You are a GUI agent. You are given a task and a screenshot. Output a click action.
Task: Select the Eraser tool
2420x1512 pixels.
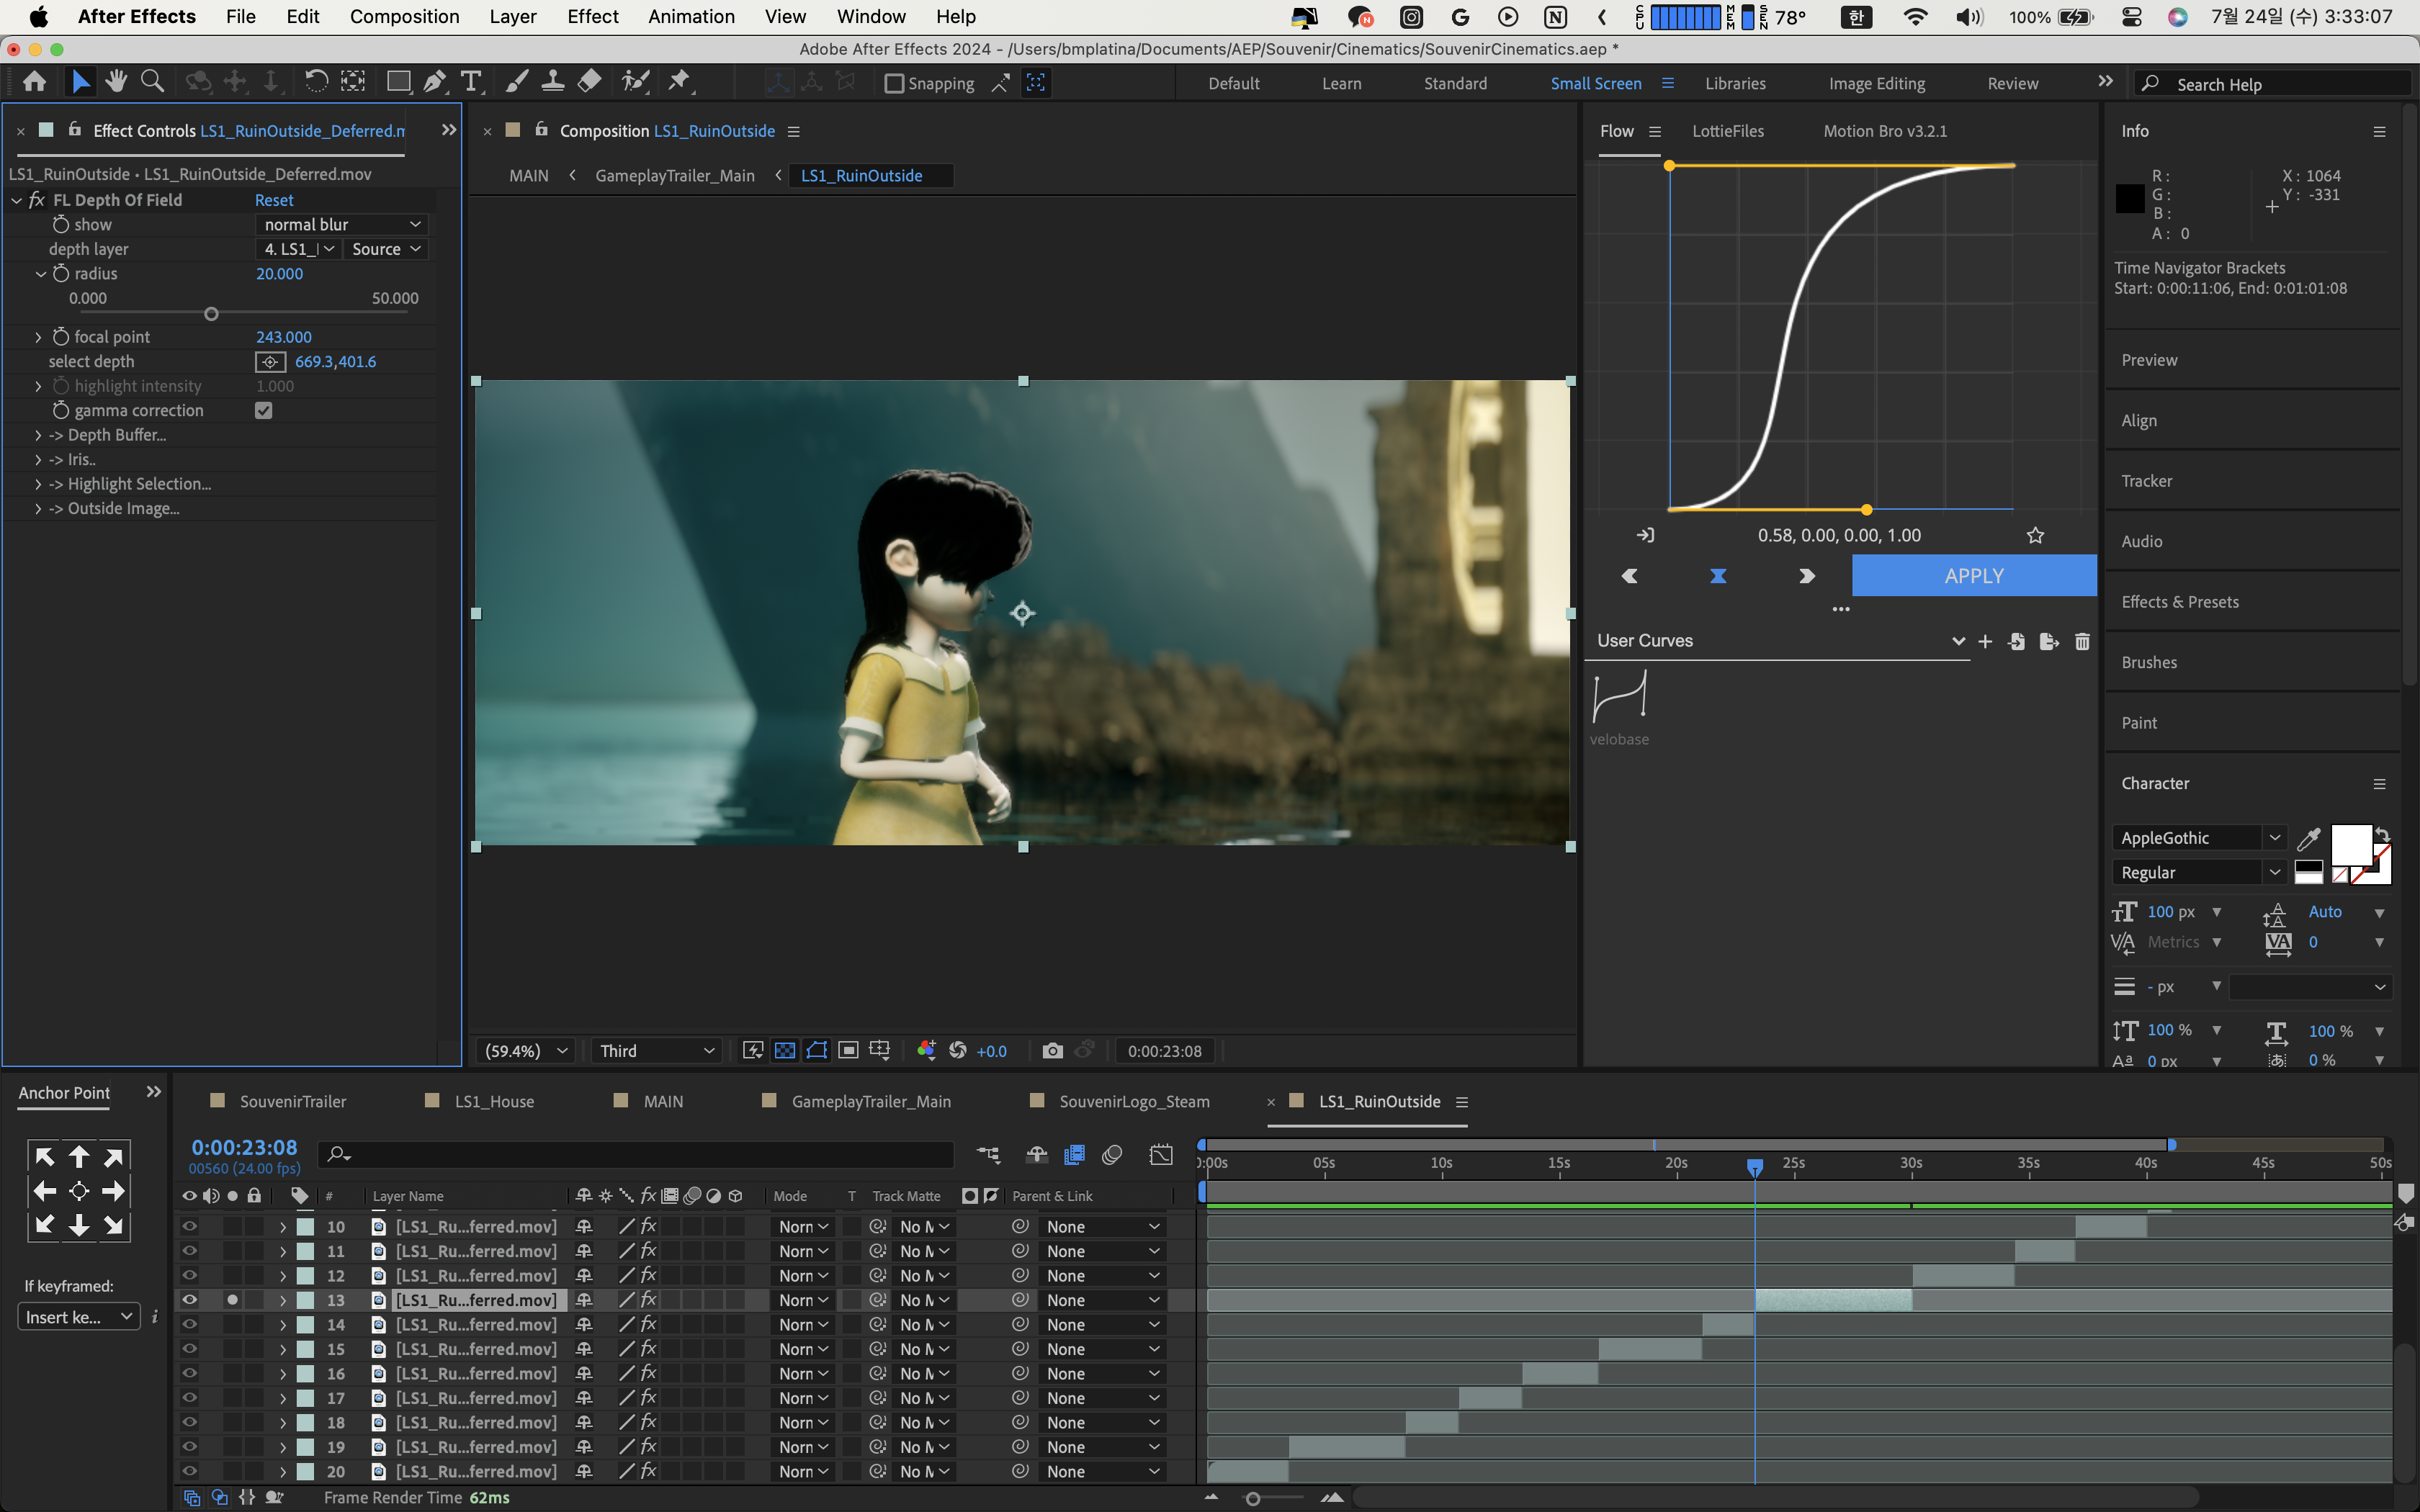pos(589,82)
